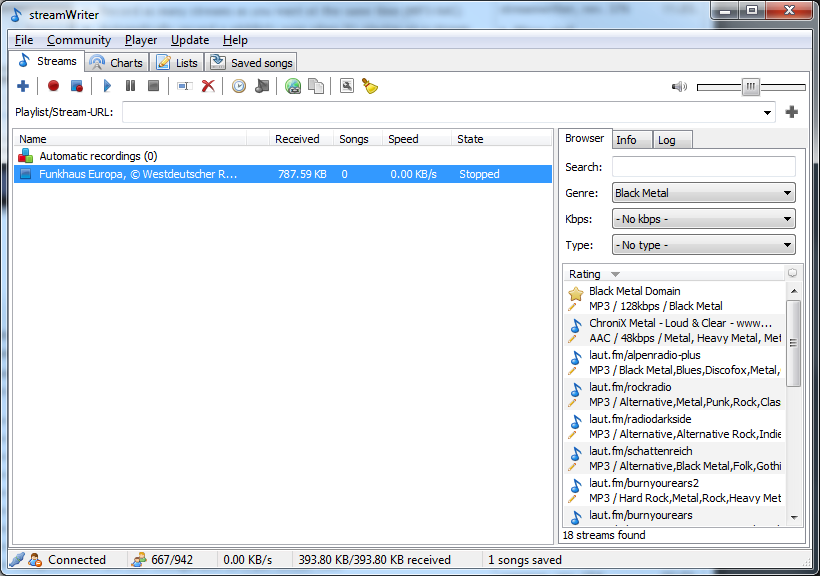Click the scroll up arrow in stream browser

pyautogui.click(x=794, y=290)
